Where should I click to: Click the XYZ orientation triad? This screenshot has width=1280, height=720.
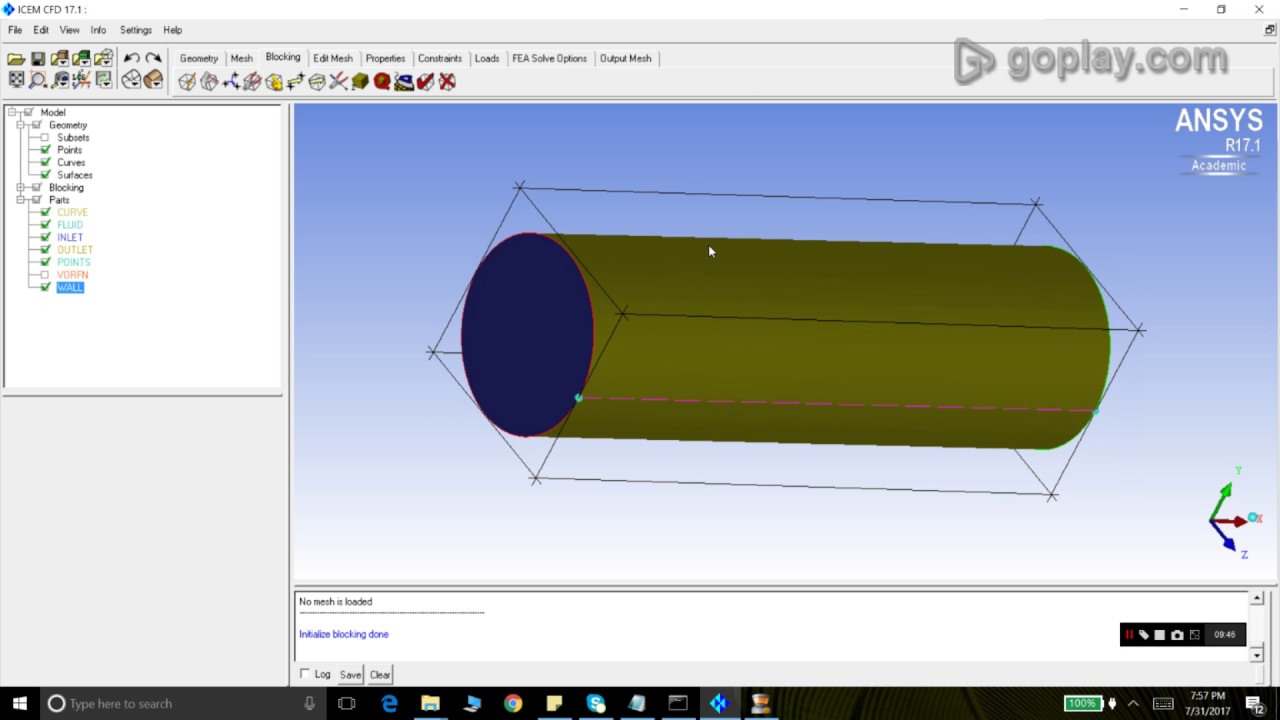tap(1235, 512)
